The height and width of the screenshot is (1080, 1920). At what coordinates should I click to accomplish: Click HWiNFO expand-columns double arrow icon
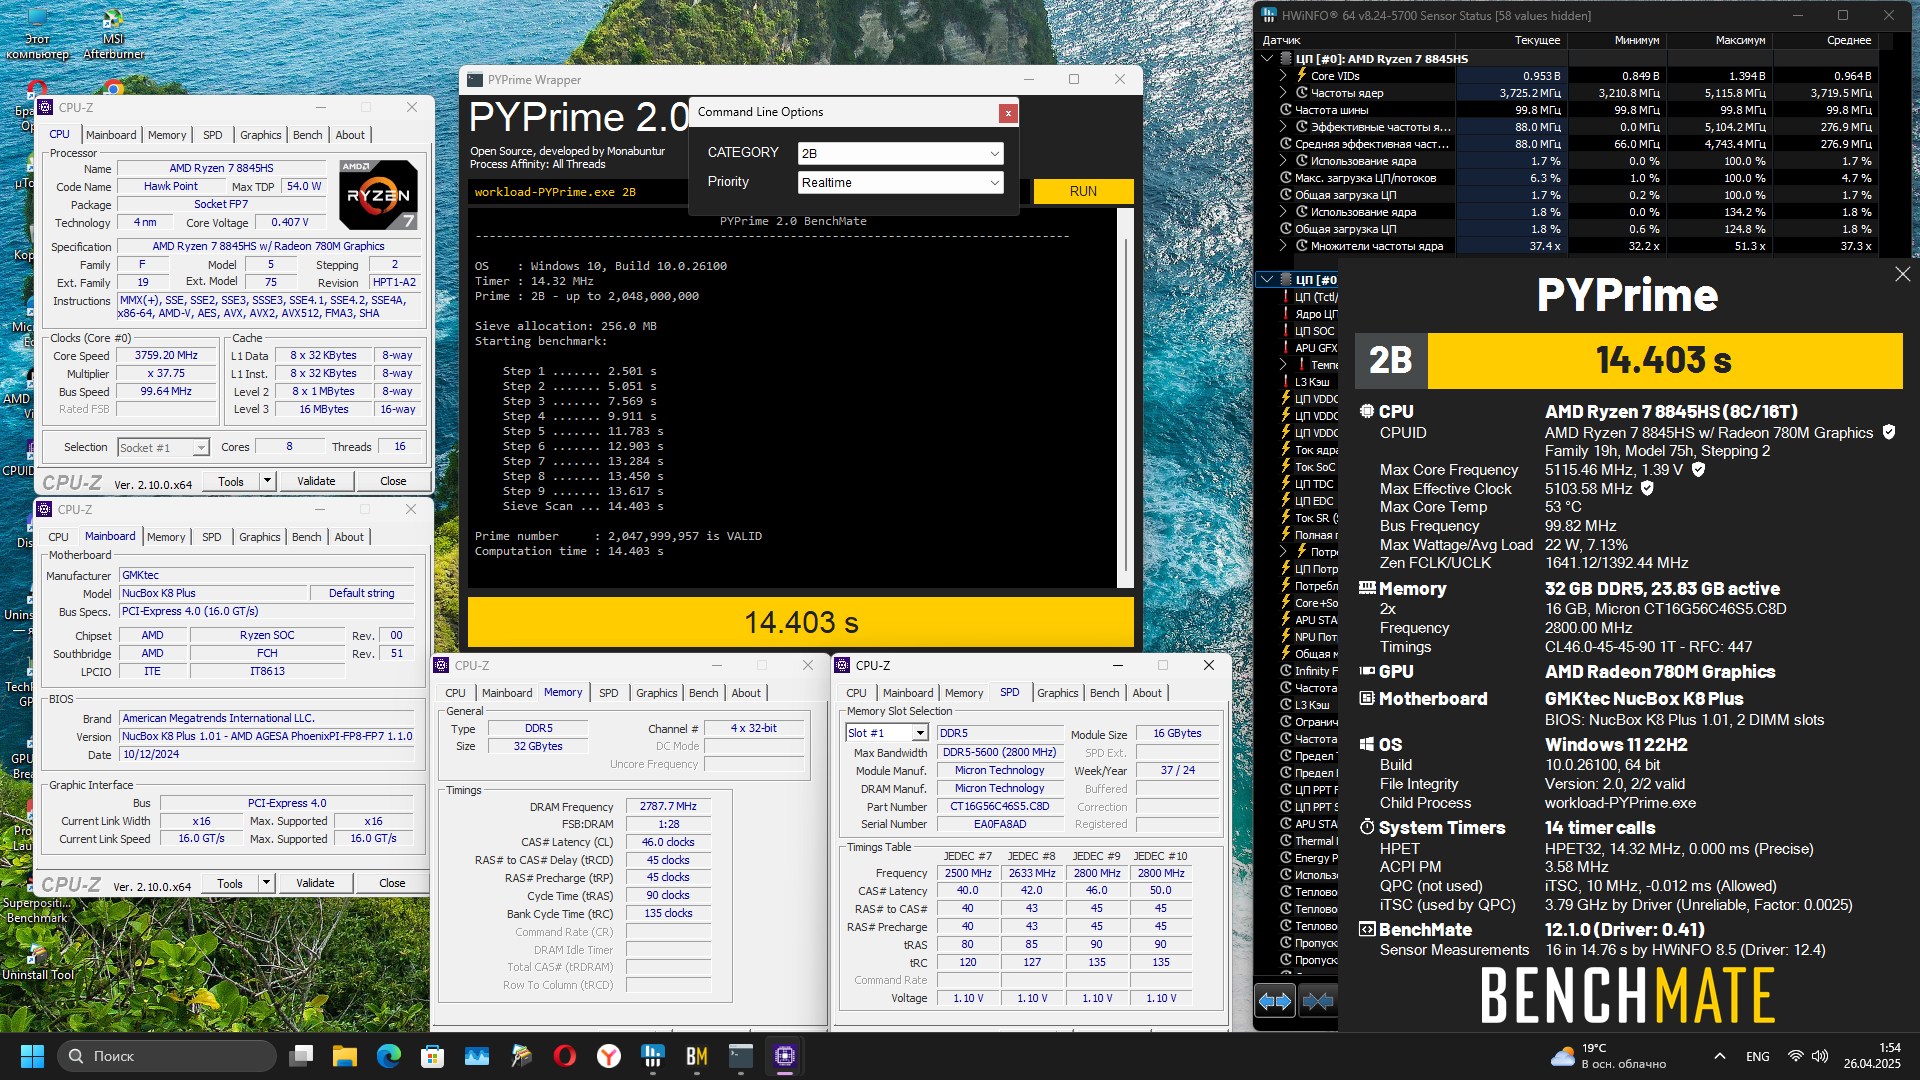(1275, 1001)
